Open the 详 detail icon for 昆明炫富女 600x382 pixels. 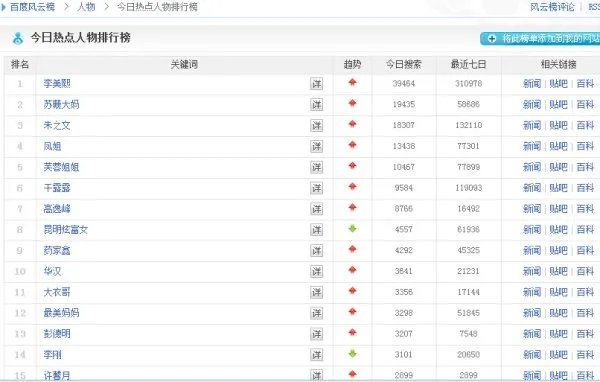point(316,230)
